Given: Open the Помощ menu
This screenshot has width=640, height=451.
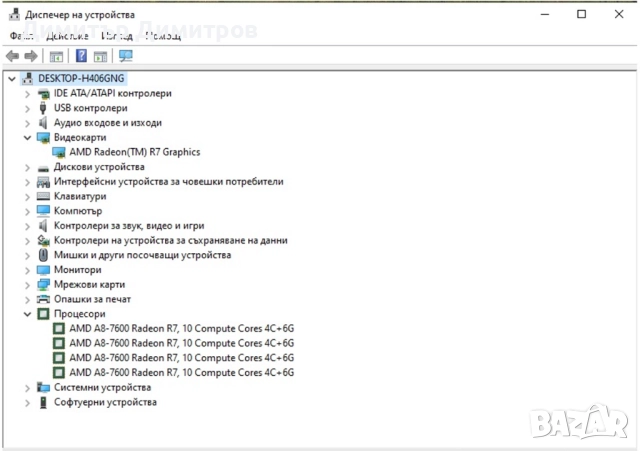Looking at the screenshot, I should click(x=162, y=35).
